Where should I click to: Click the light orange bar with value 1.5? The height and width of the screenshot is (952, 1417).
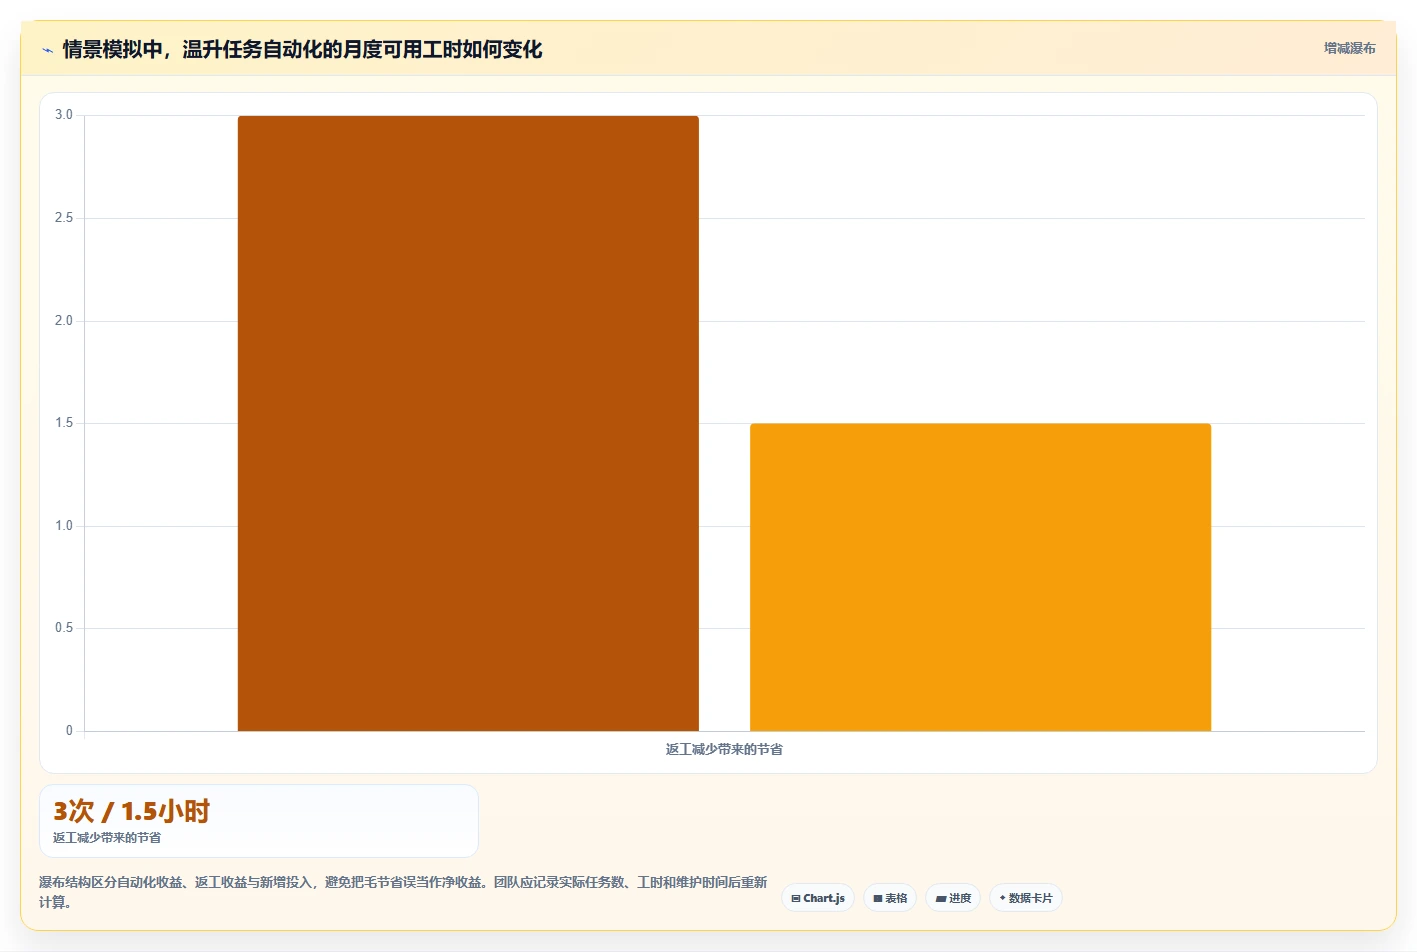click(x=980, y=577)
